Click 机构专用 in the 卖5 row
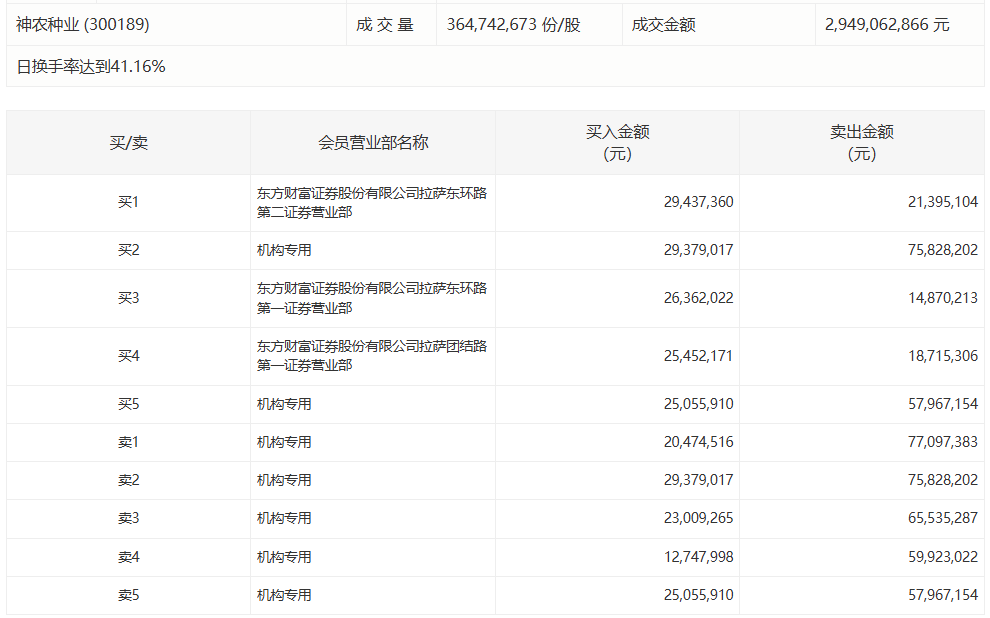 click(x=284, y=595)
